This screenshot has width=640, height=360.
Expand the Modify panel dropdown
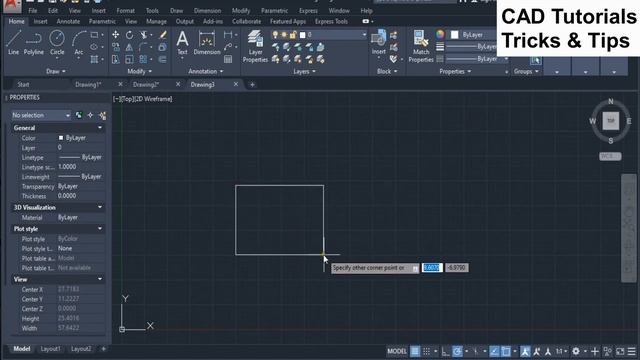139,71
